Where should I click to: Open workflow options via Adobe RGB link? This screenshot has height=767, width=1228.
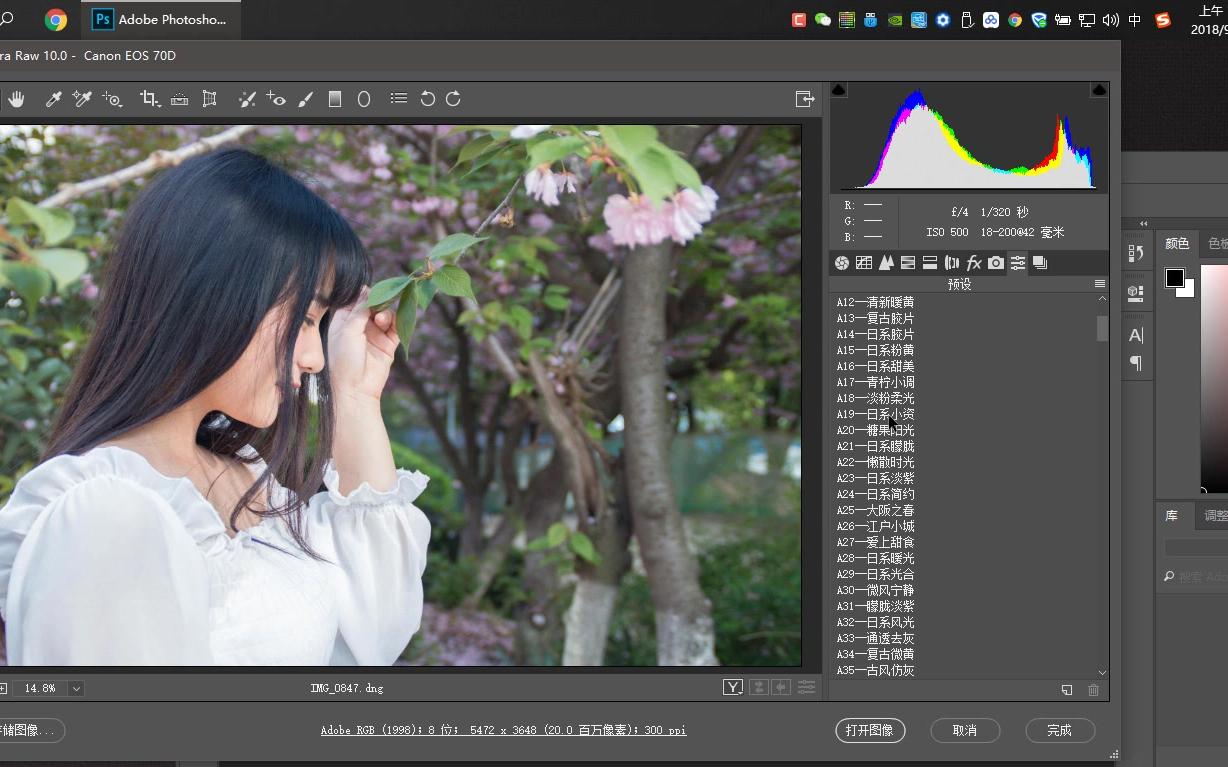click(500, 730)
